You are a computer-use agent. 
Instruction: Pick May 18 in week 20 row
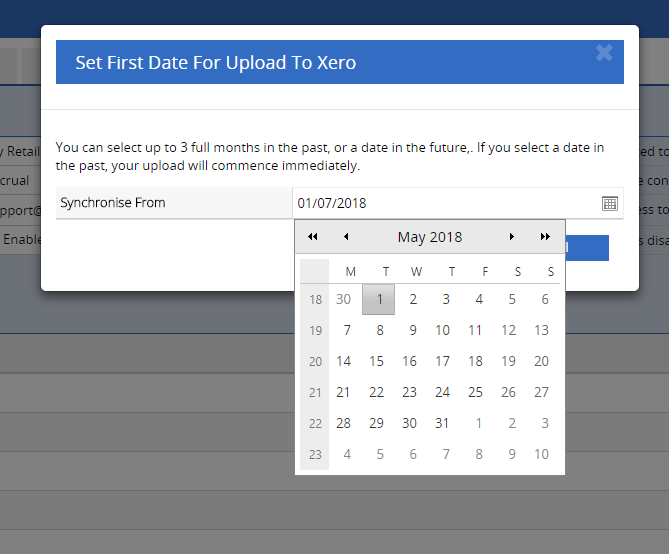coord(477,362)
